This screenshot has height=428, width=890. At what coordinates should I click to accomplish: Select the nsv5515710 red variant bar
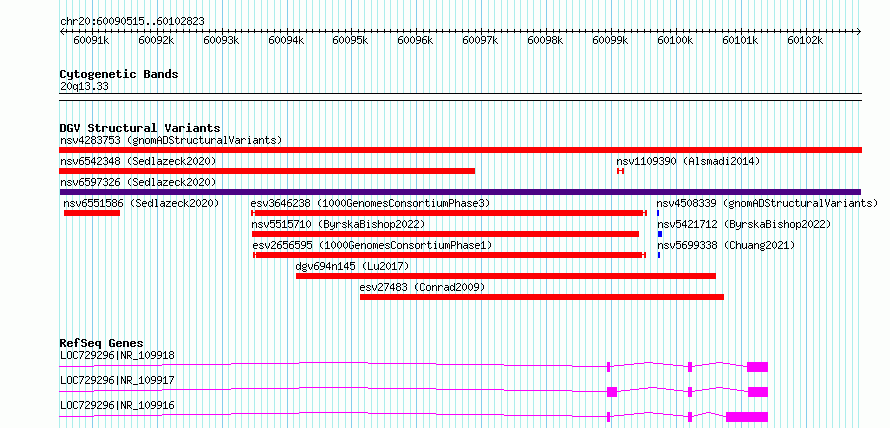(x=446, y=234)
